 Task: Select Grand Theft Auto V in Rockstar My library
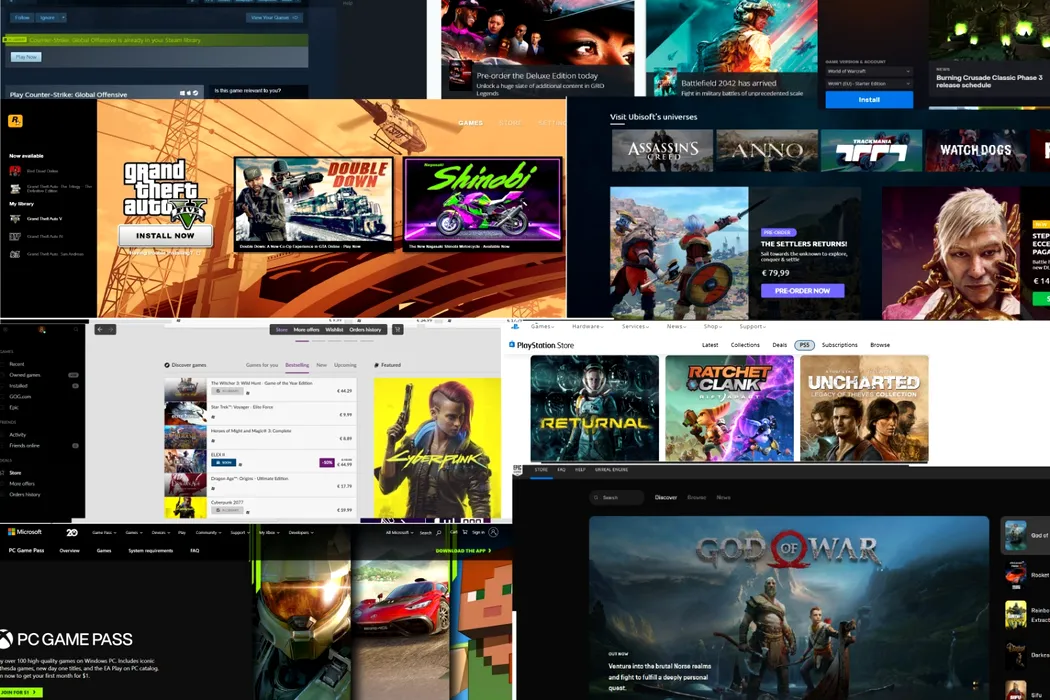click(x=45, y=218)
